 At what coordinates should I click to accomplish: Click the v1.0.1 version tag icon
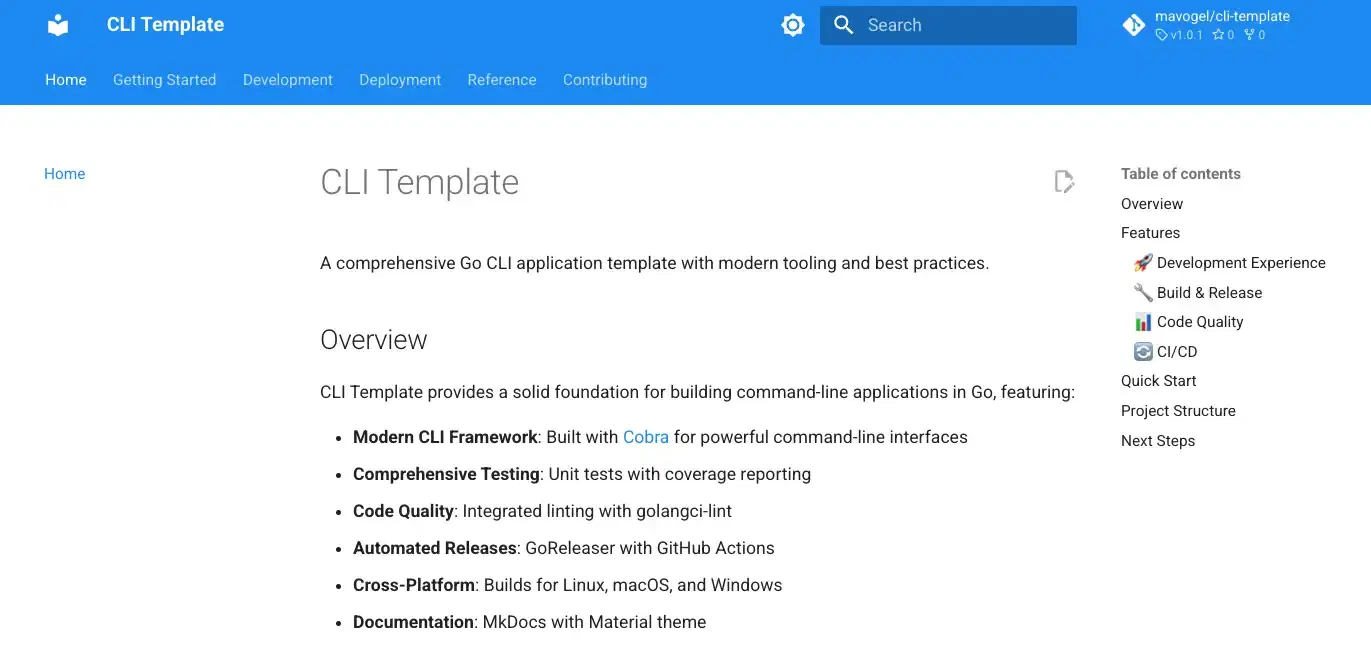1161,35
